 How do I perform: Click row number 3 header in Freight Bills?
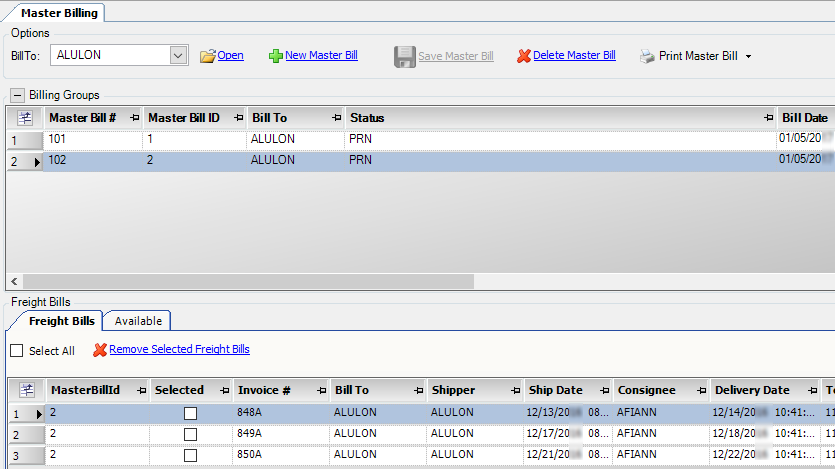click(x=26, y=456)
